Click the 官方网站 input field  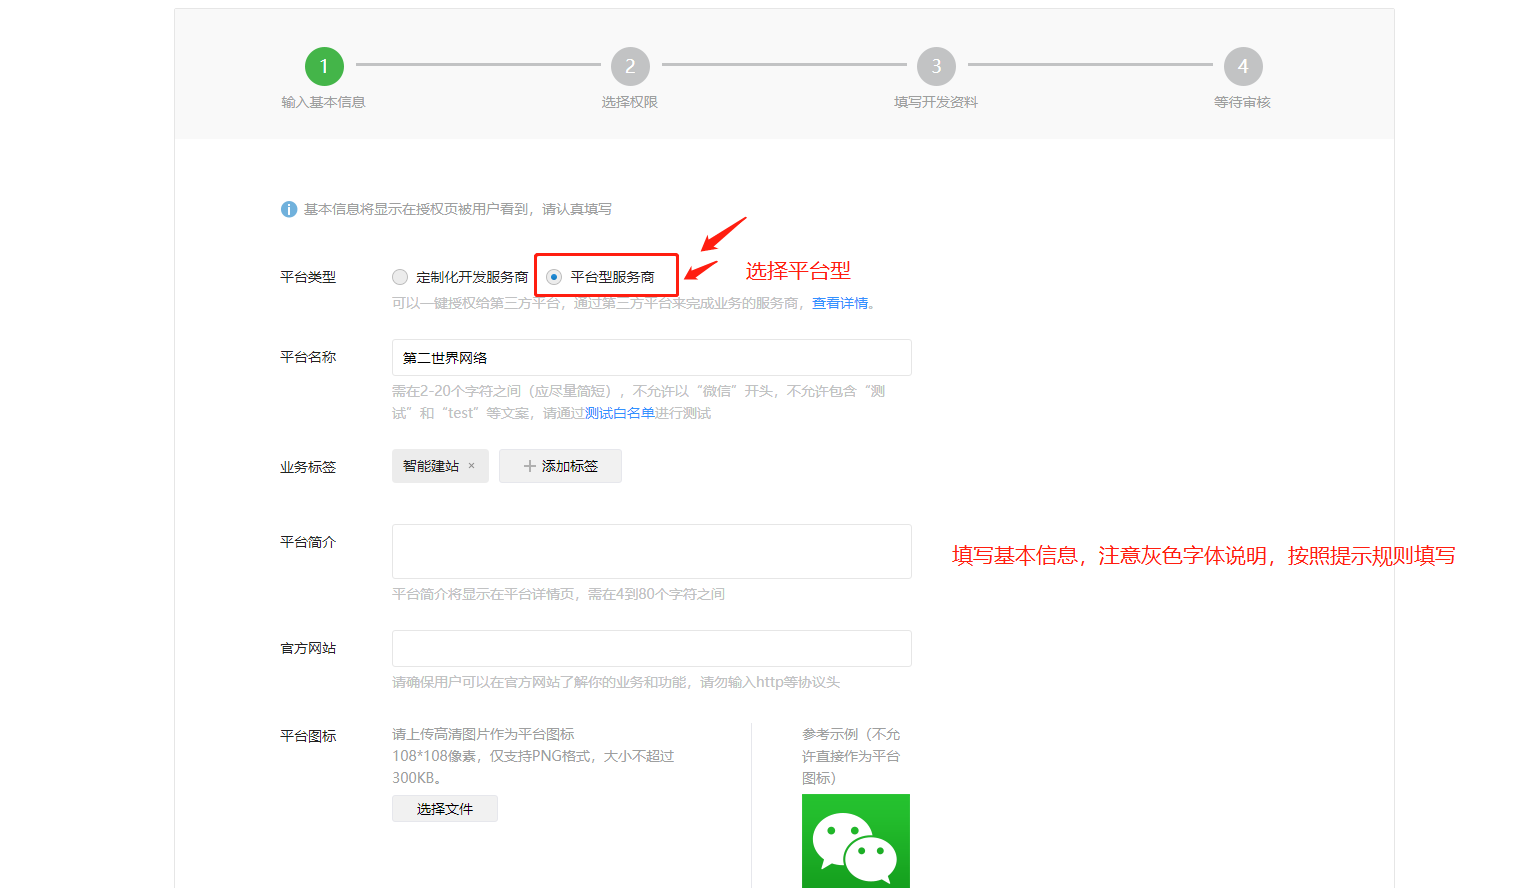(651, 648)
